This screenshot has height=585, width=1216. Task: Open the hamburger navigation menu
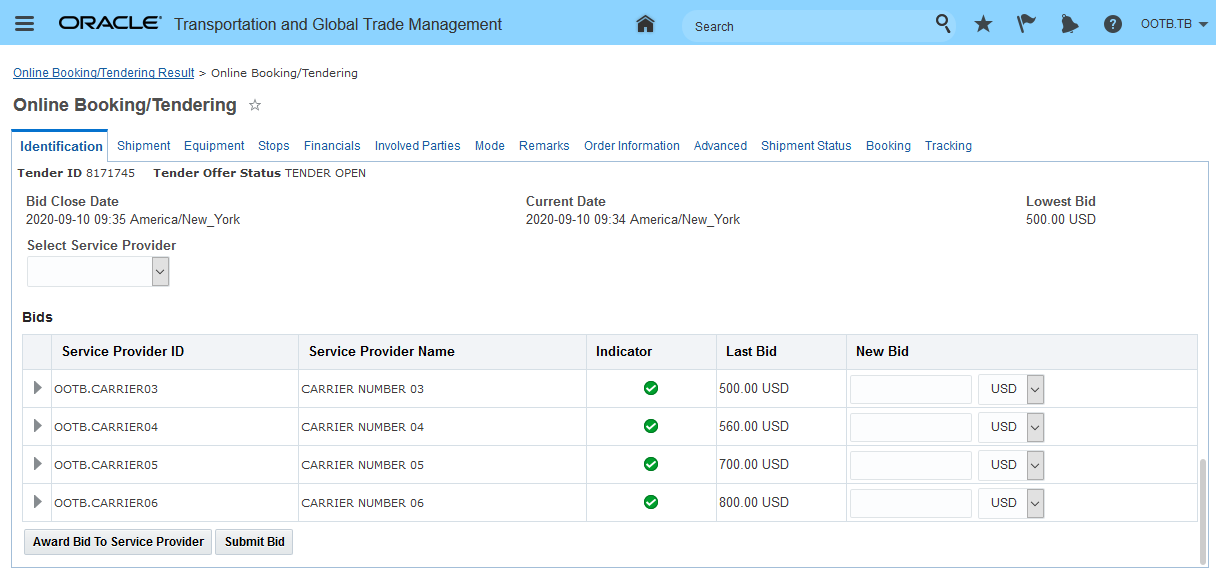24,24
